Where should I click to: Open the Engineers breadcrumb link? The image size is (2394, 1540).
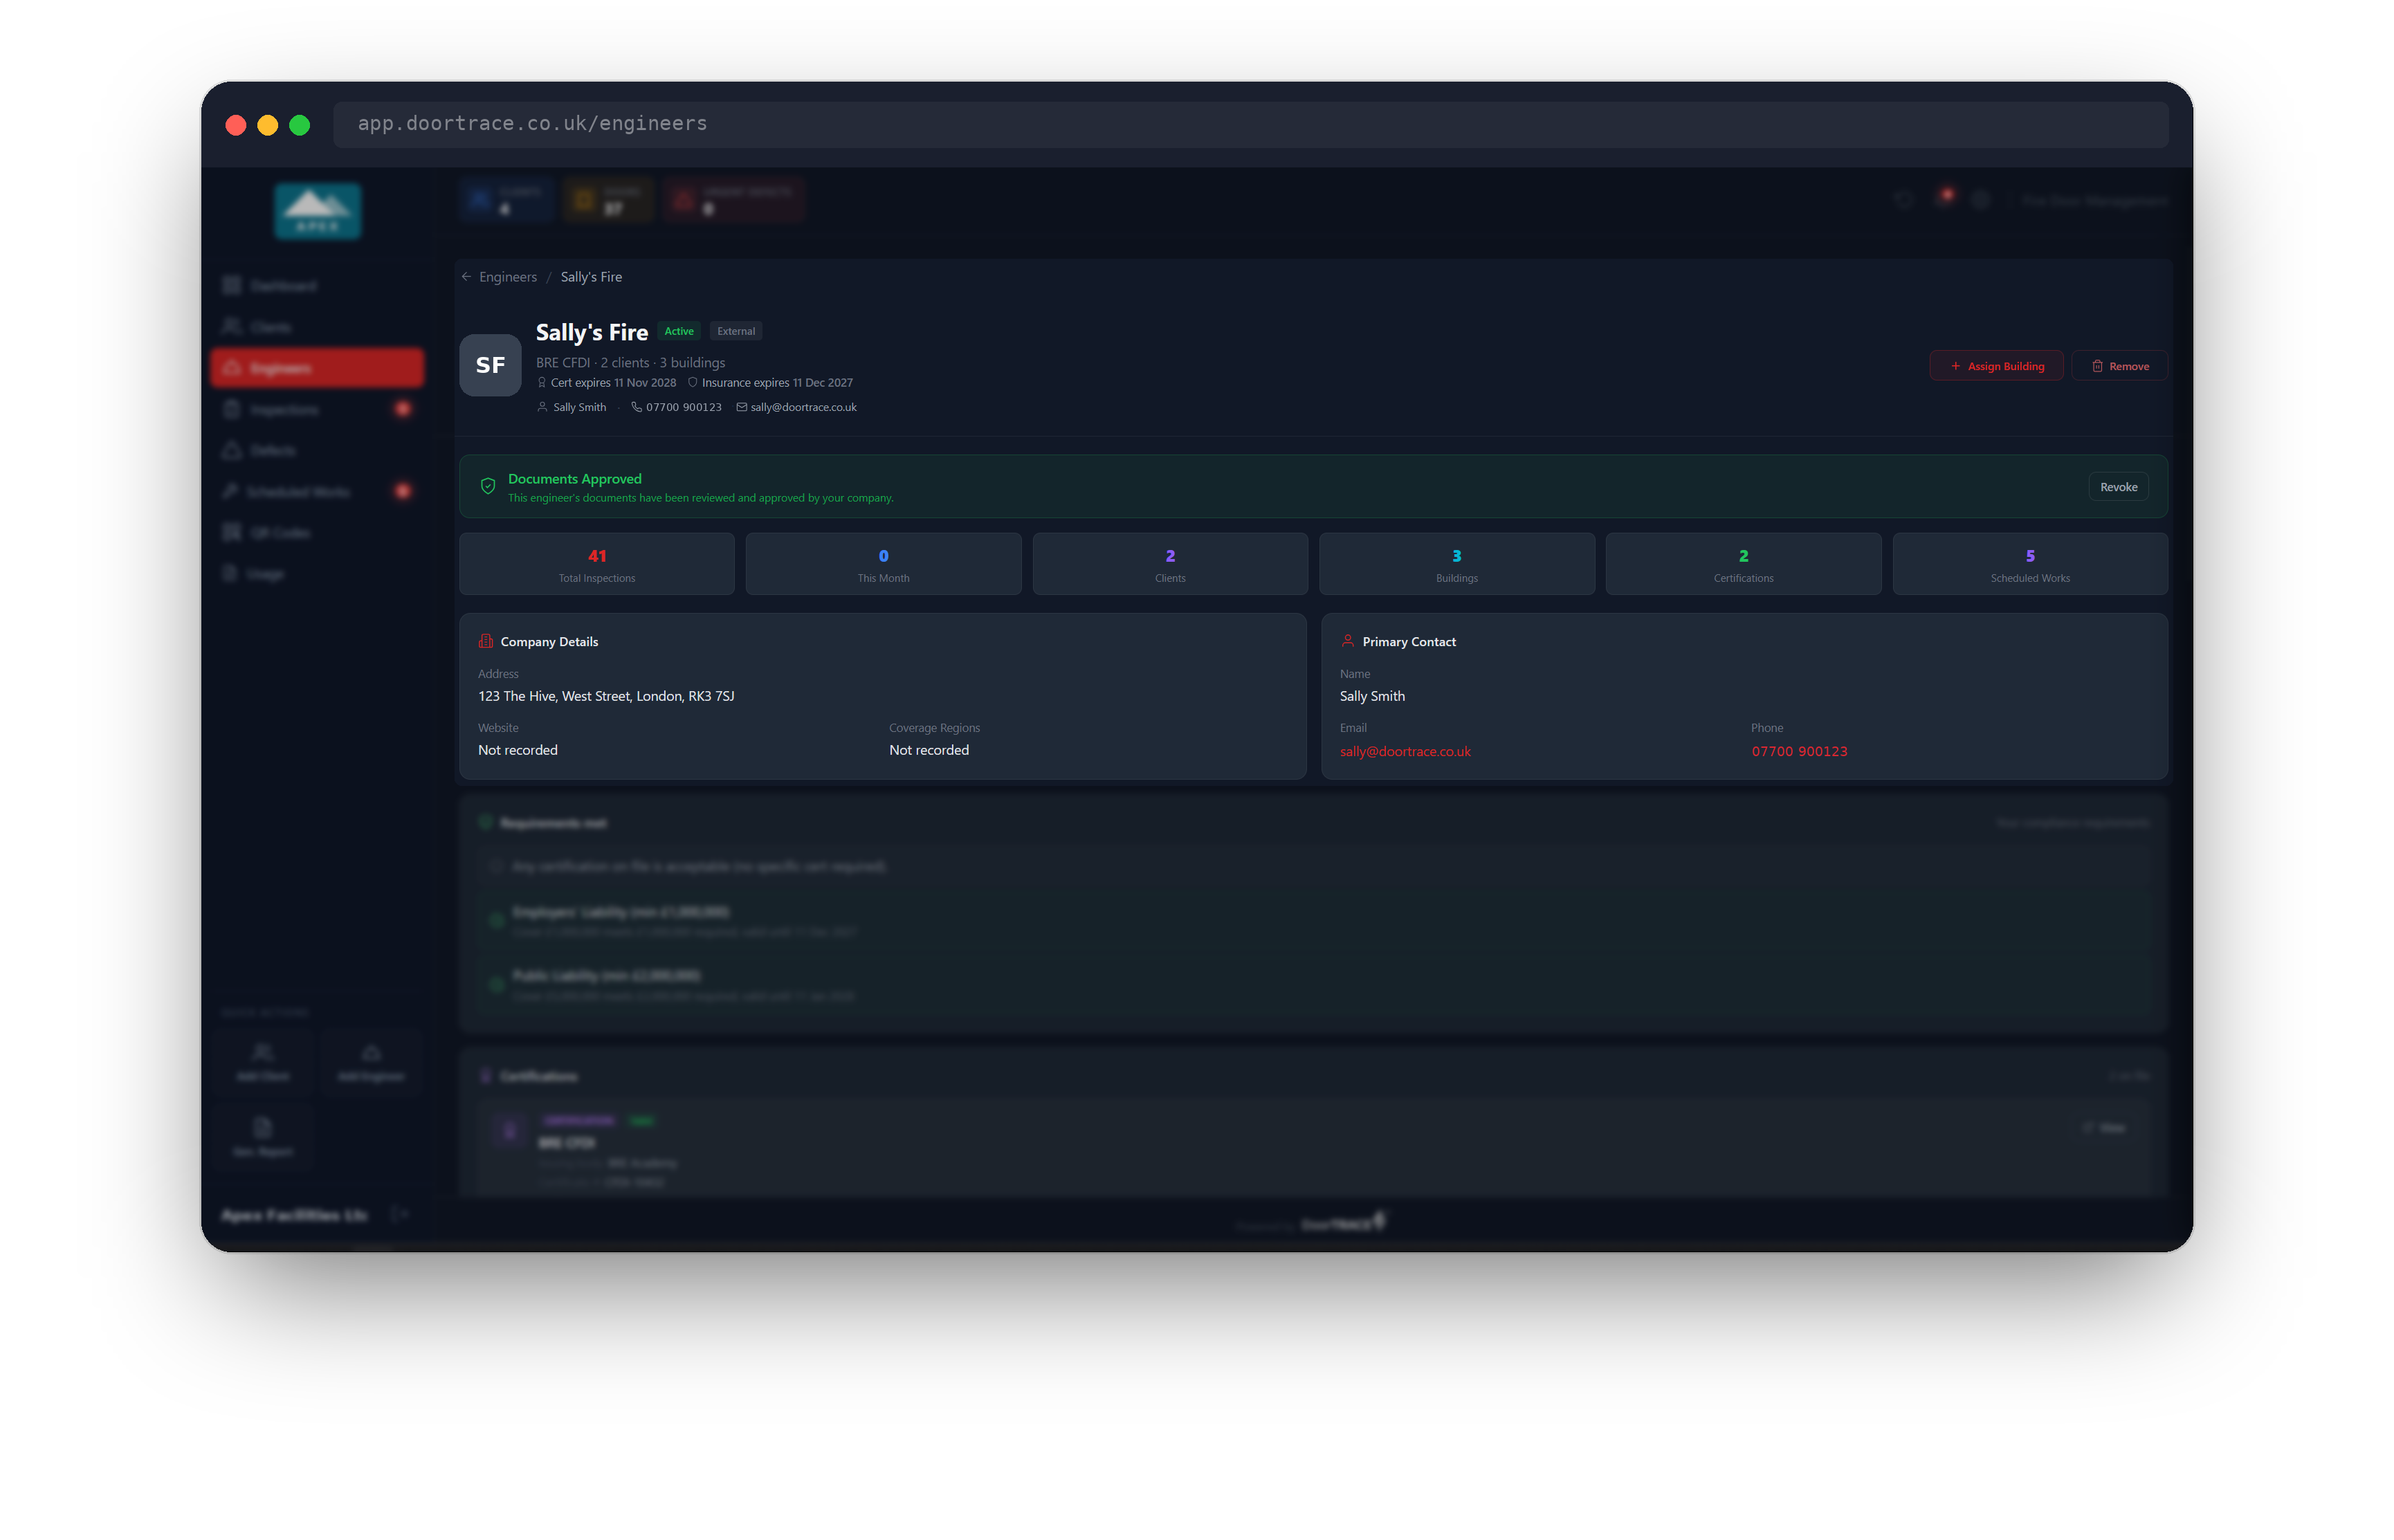tap(508, 277)
